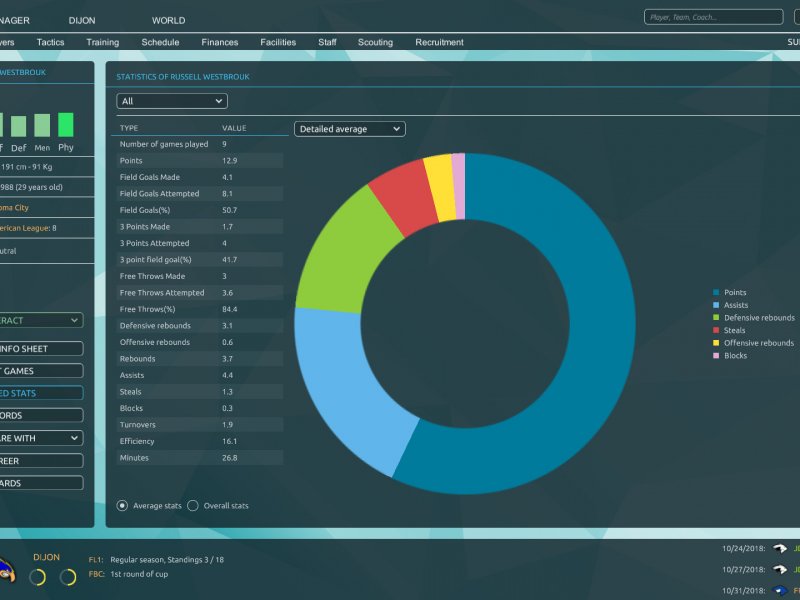The image size is (800, 600).
Task: Open the compare with dropdown in the left panel
Action: click(x=40, y=438)
